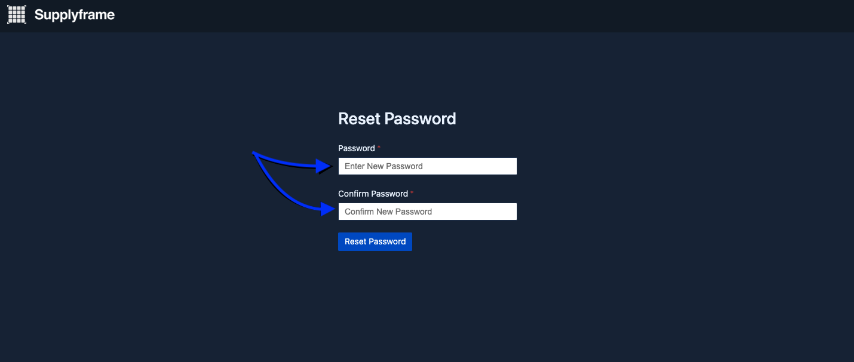Image resolution: width=854 pixels, height=362 pixels.
Task: Click the Reset Password heading text
Action: [397, 119]
